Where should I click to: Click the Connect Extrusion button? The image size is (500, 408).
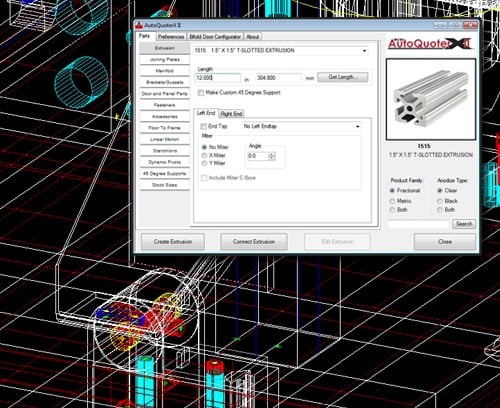click(x=254, y=242)
